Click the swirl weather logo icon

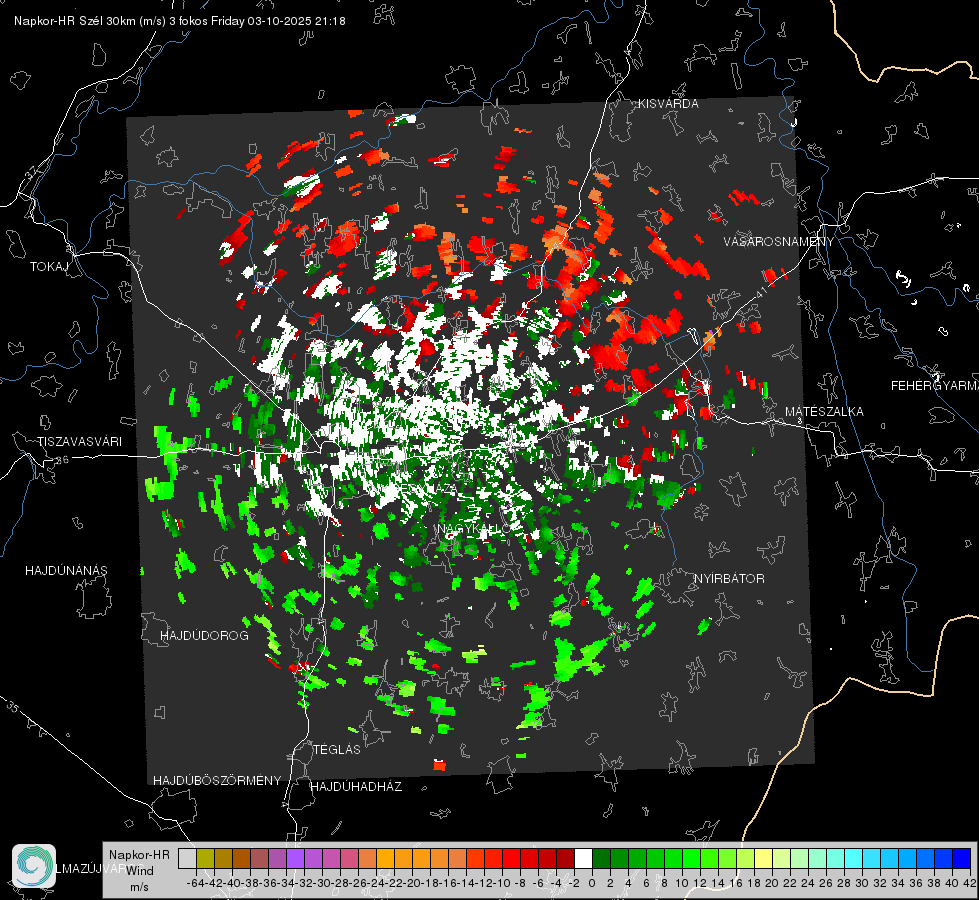tap(34, 866)
